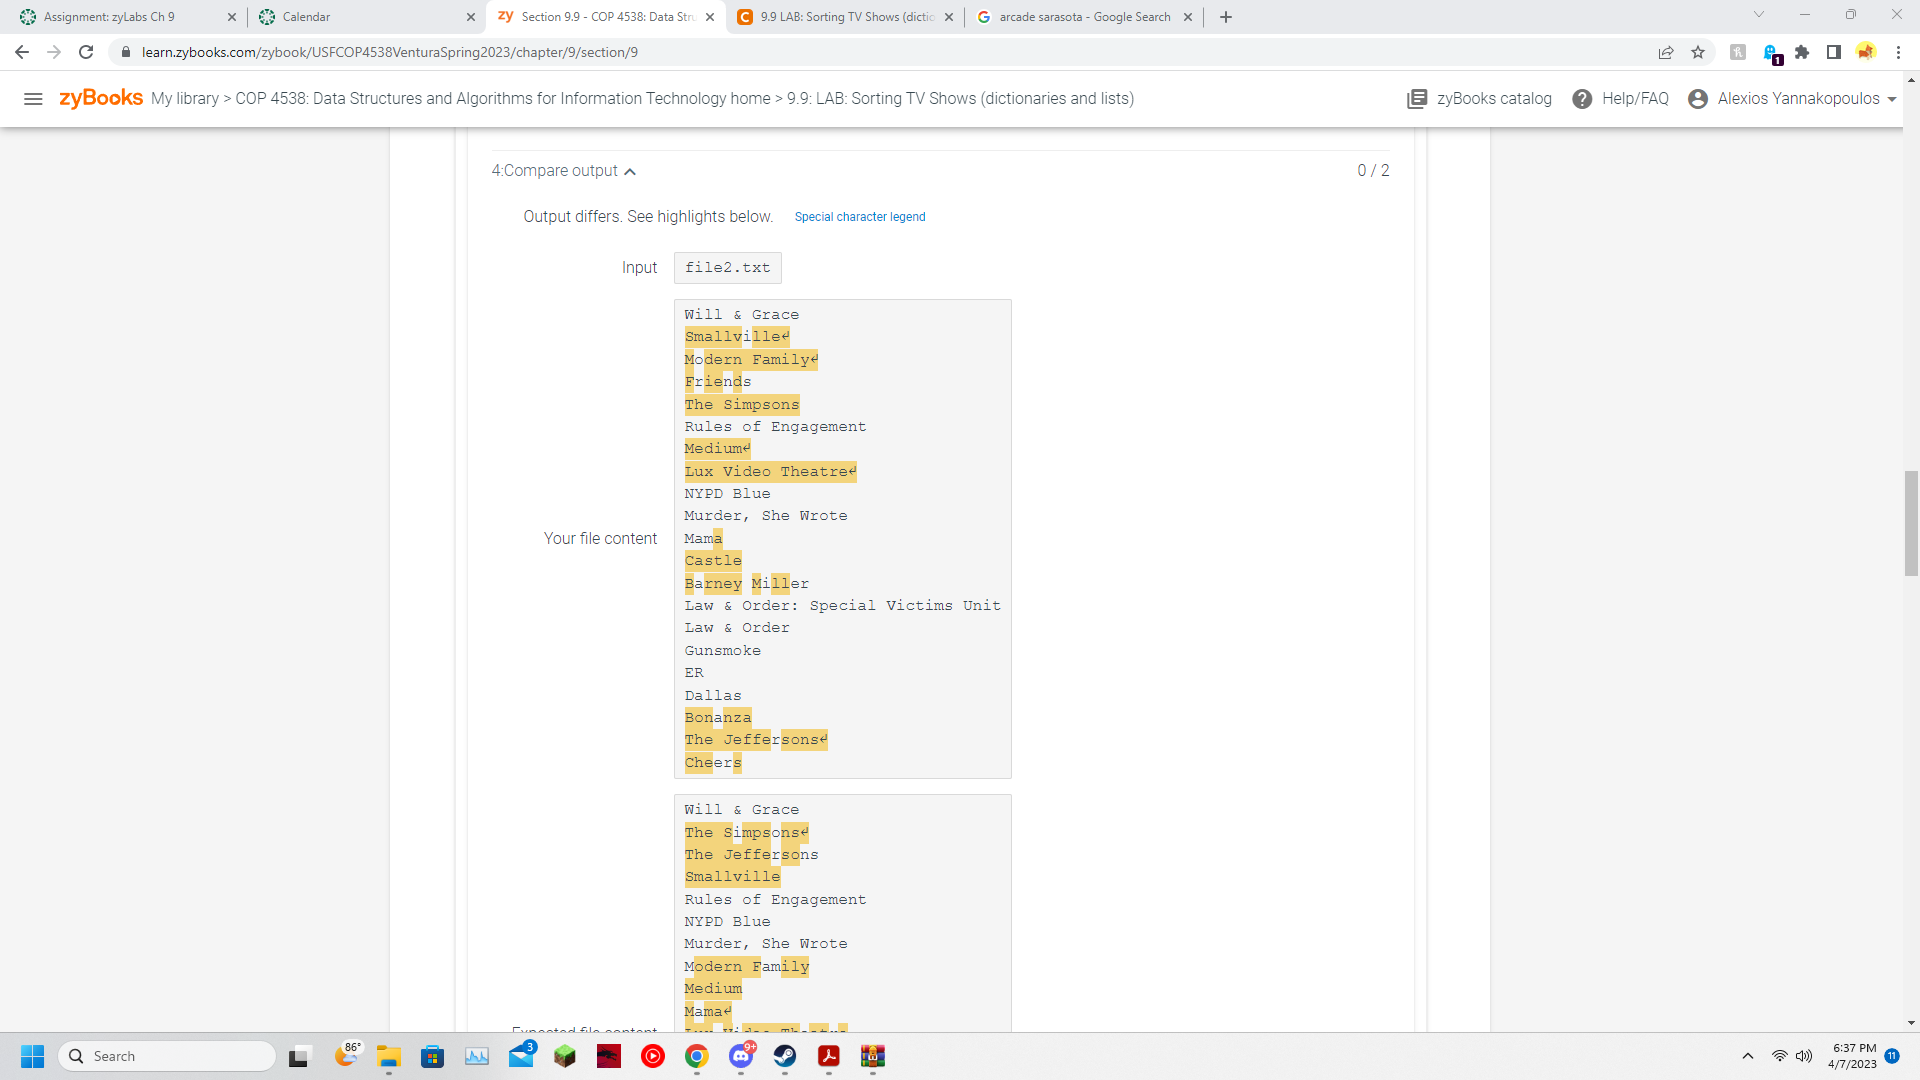
Task: Open the browser tab search dropdown
Action: [x=1758, y=16]
